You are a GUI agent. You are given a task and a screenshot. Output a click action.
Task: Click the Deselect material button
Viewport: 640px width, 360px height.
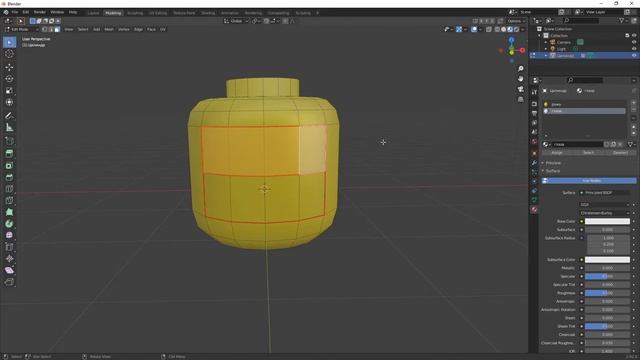pos(620,153)
